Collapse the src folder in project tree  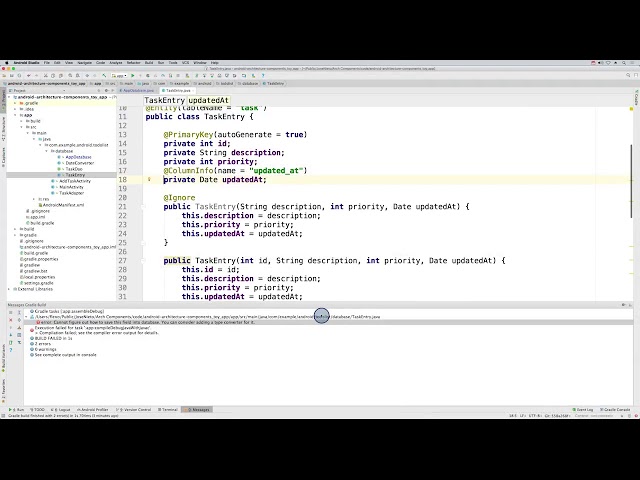tap(22, 127)
